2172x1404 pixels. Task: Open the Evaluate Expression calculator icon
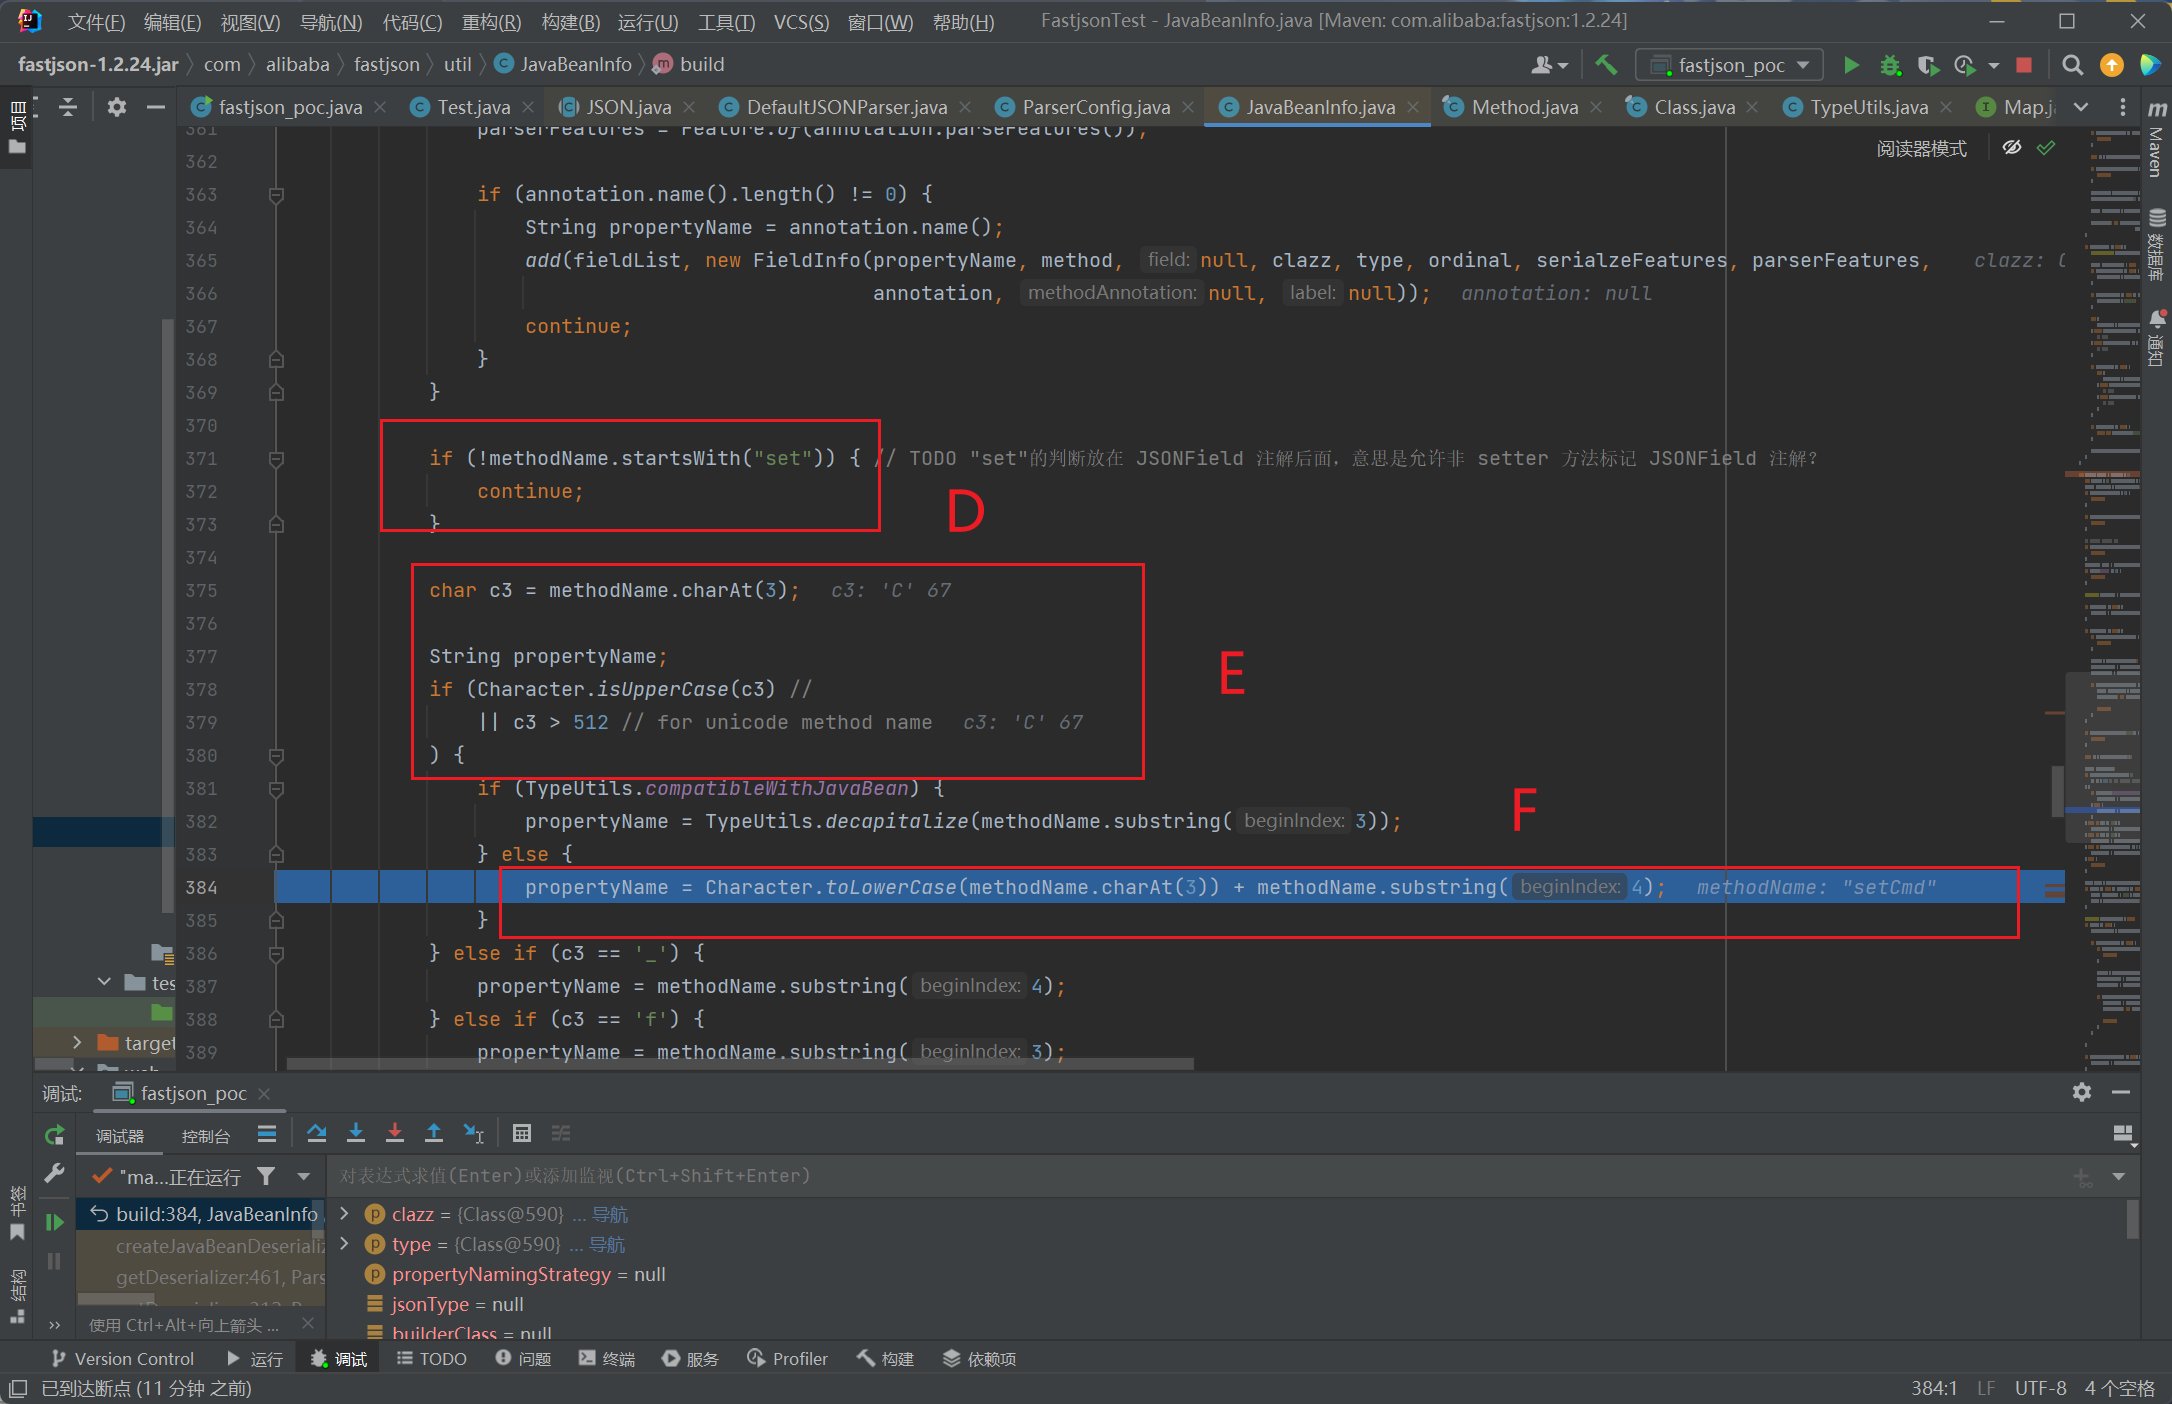tap(521, 1133)
